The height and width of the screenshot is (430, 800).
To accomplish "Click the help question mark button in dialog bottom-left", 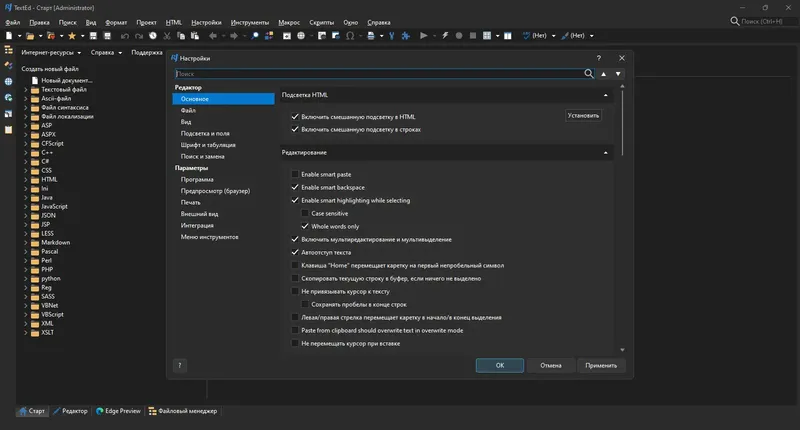I will 180,365.
